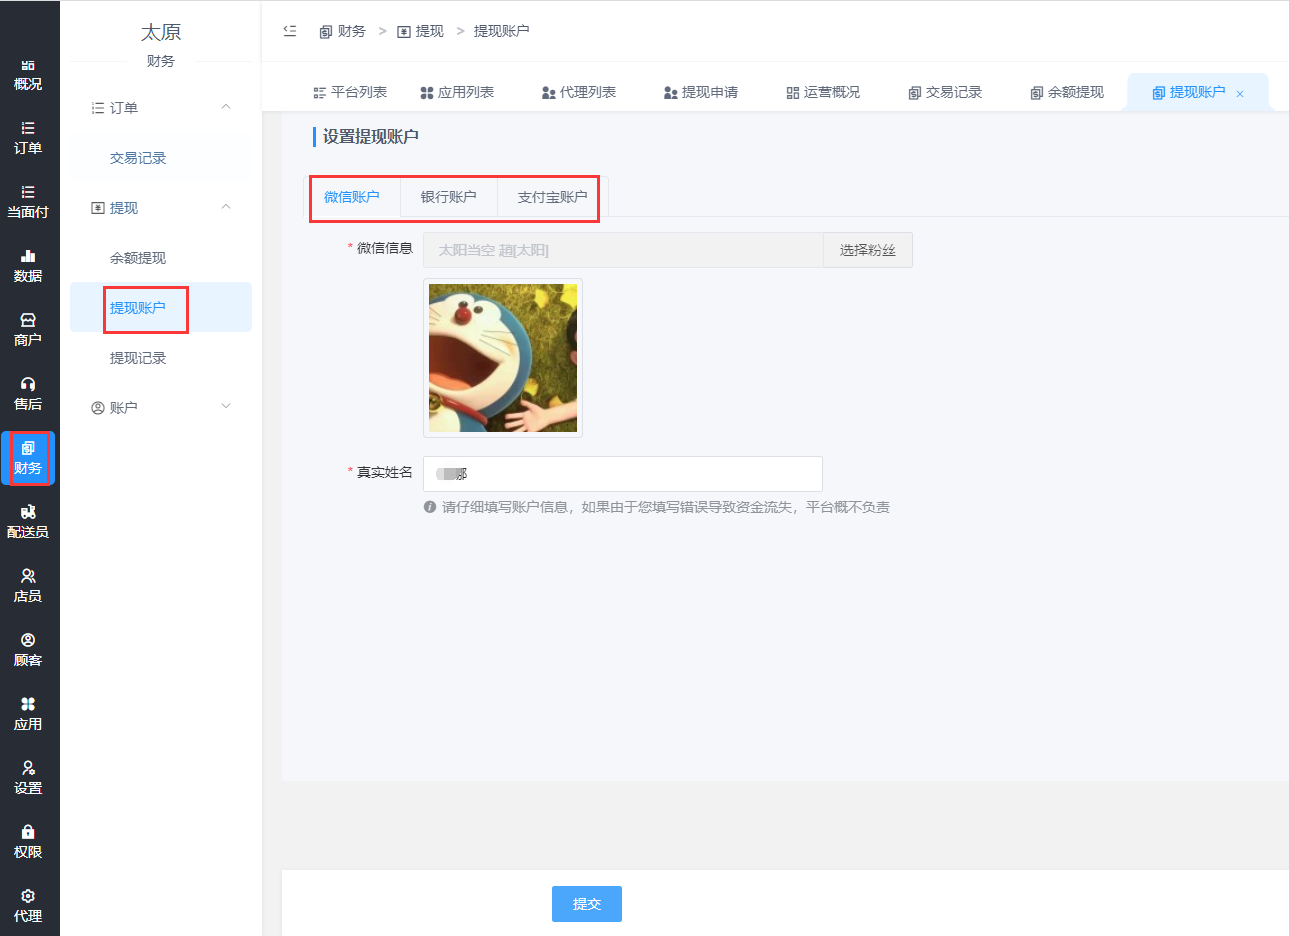Screen dimensions: 1289x936
Task: Click the Doraemon avatar thumbnail
Action: click(503, 358)
